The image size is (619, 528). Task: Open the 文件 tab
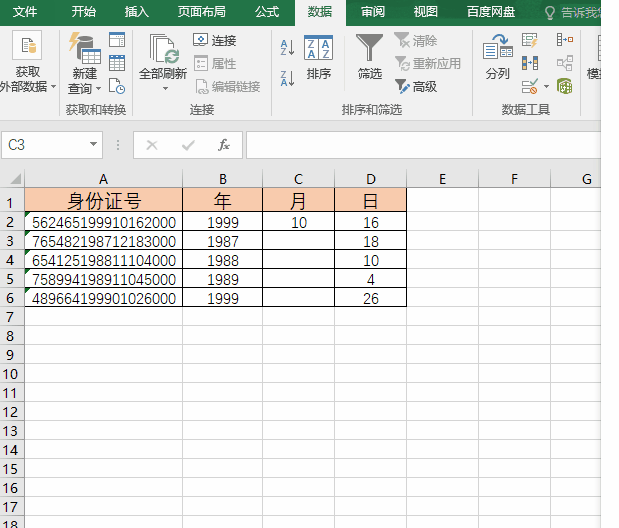coord(25,12)
